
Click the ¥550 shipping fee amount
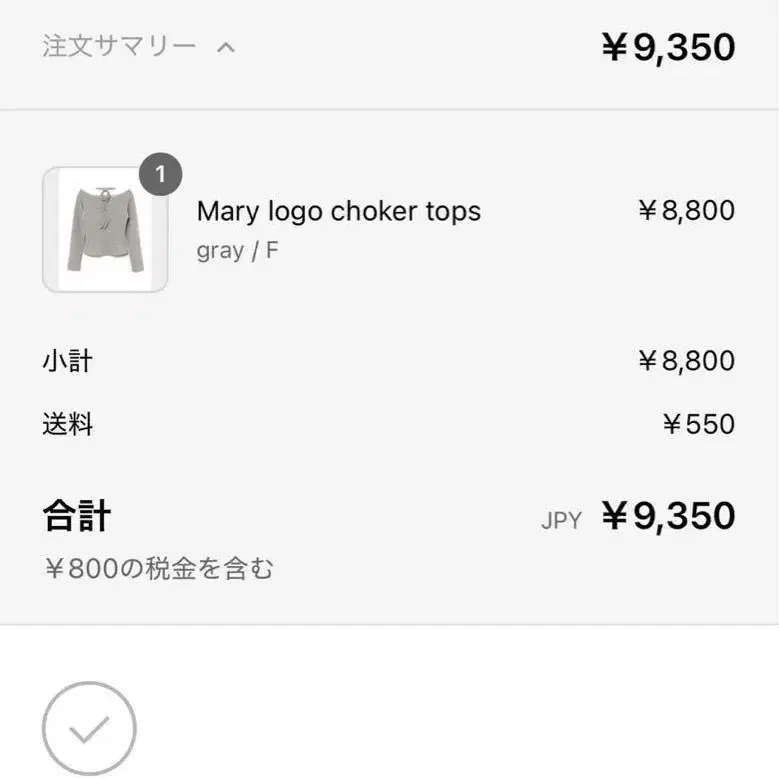(x=698, y=424)
